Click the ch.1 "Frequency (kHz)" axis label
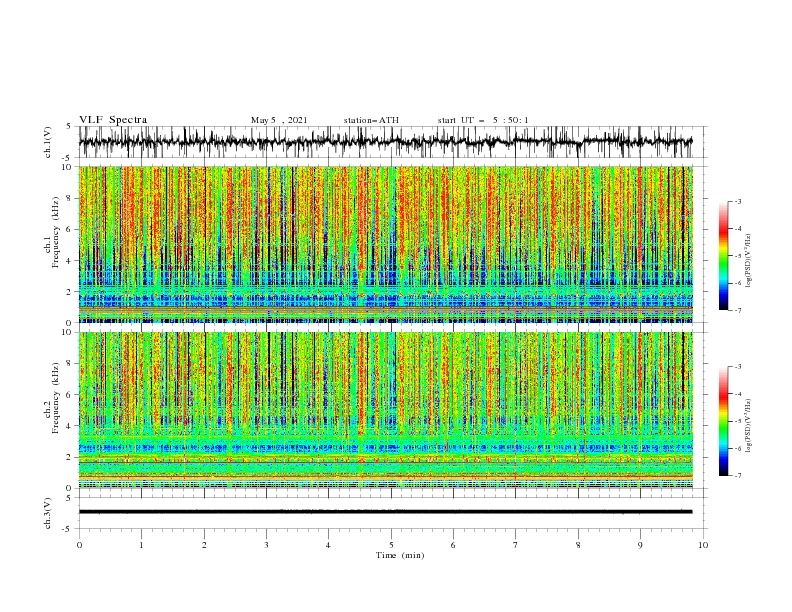Screen dimensions: 792x612 point(56,233)
